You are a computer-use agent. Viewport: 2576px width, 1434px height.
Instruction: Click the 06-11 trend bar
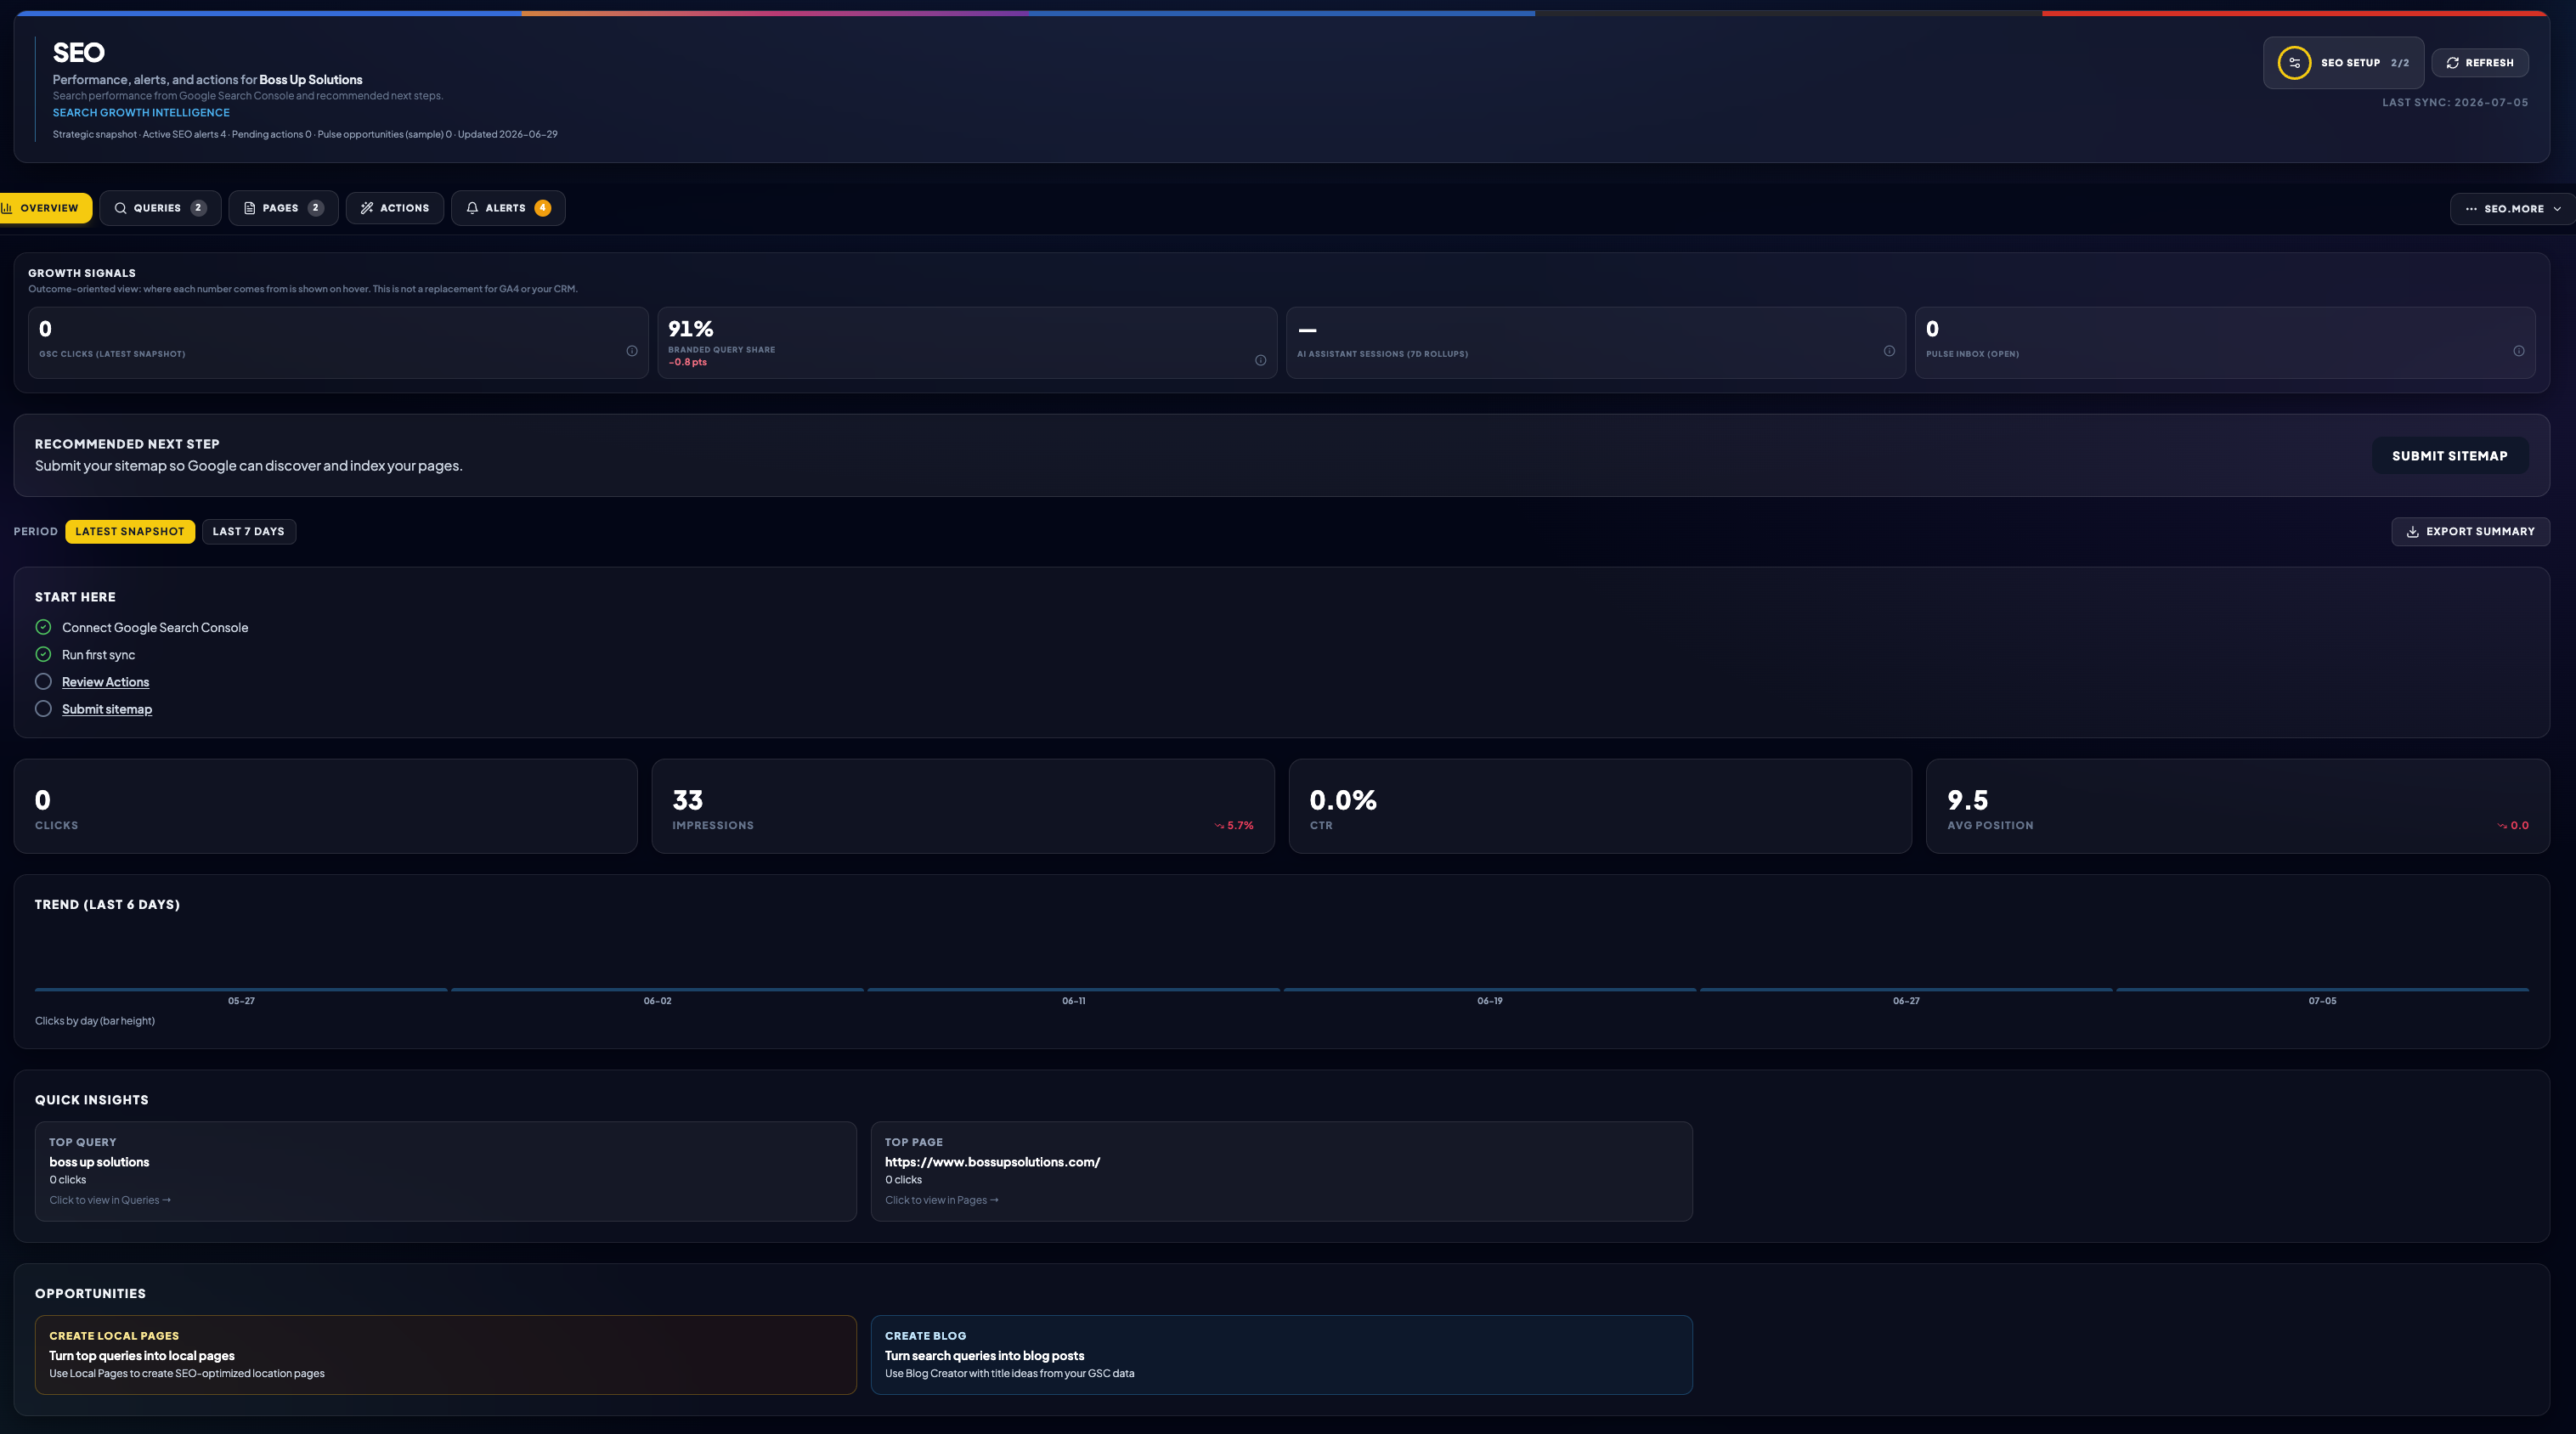click(1073, 990)
